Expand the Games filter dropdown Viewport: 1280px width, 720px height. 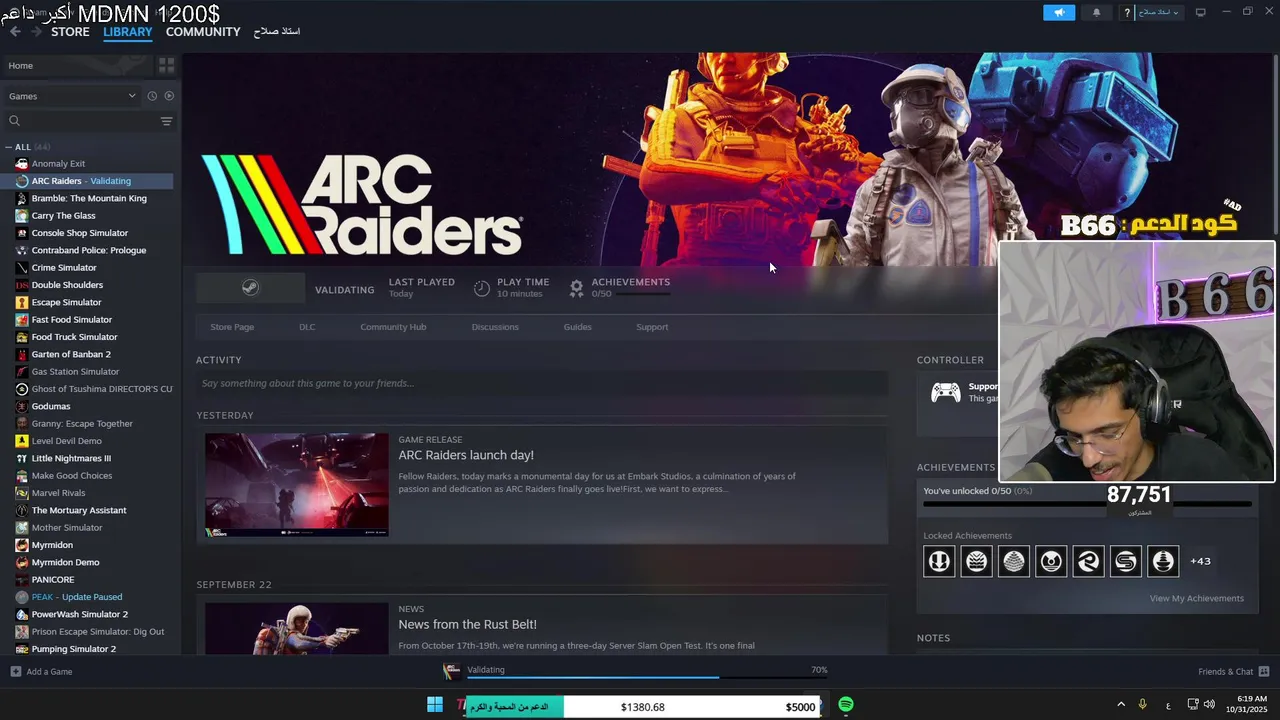pyautogui.click(x=72, y=96)
